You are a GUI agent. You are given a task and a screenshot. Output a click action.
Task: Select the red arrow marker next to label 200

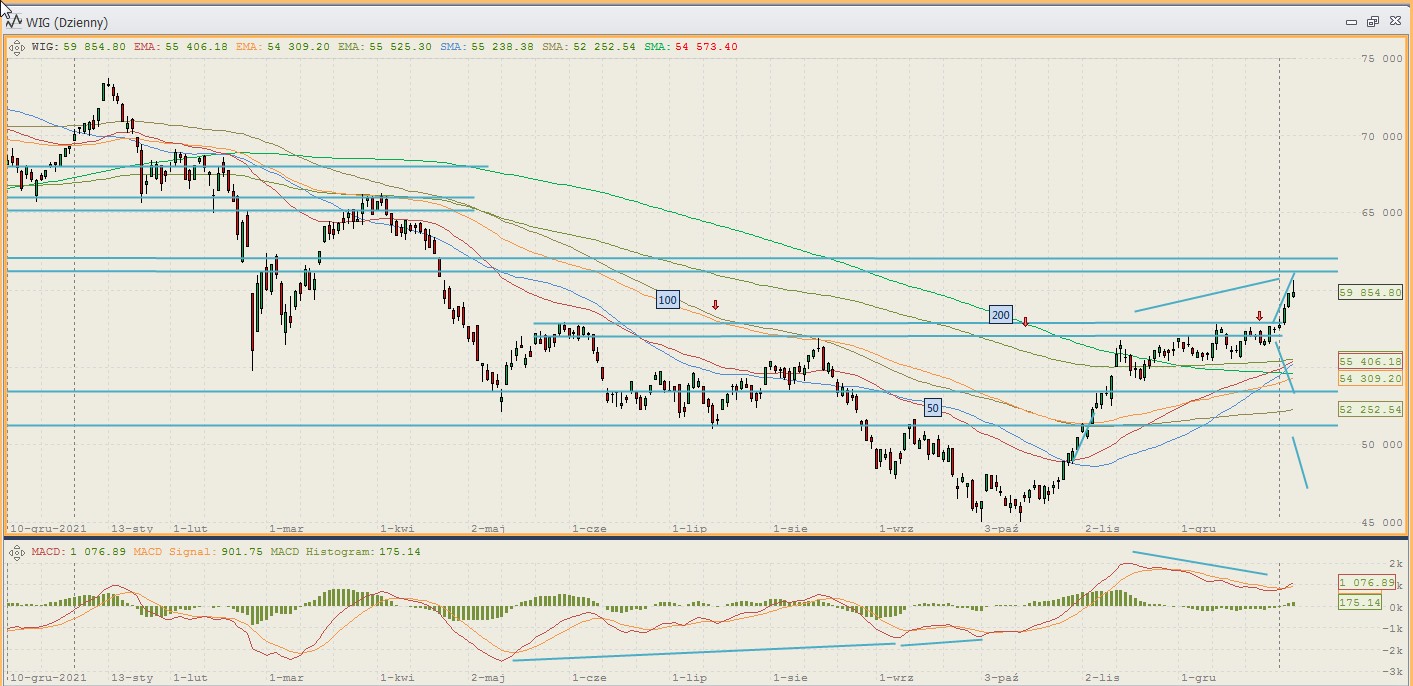pos(1025,322)
